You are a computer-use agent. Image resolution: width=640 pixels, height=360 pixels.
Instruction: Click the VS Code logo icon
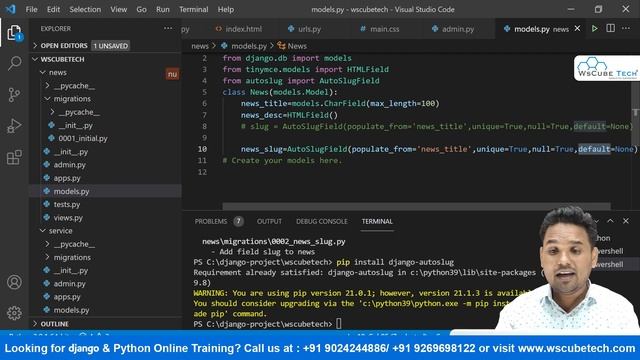coord(11,9)
